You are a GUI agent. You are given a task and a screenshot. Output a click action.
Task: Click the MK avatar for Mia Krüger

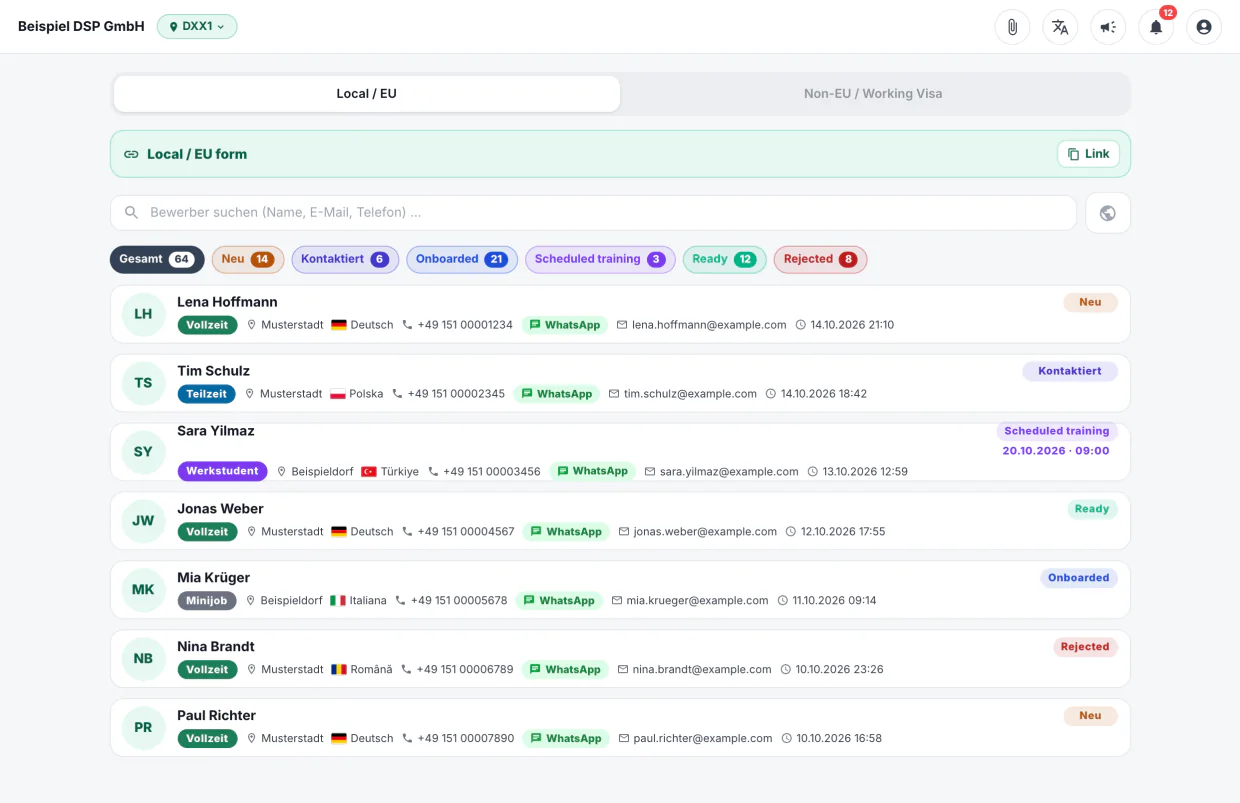click(x=143, y=590)
